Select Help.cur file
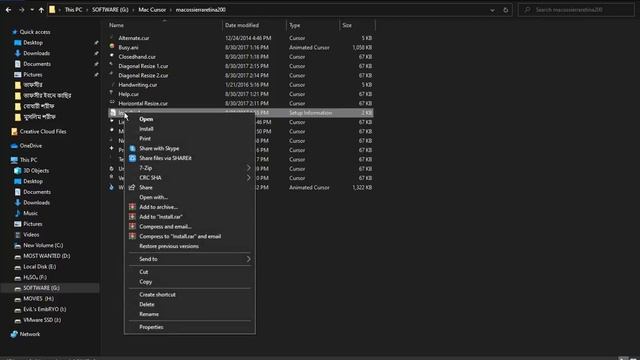This screenshot has width=640, height=360. pyautogui.click(x=129, y=94)
